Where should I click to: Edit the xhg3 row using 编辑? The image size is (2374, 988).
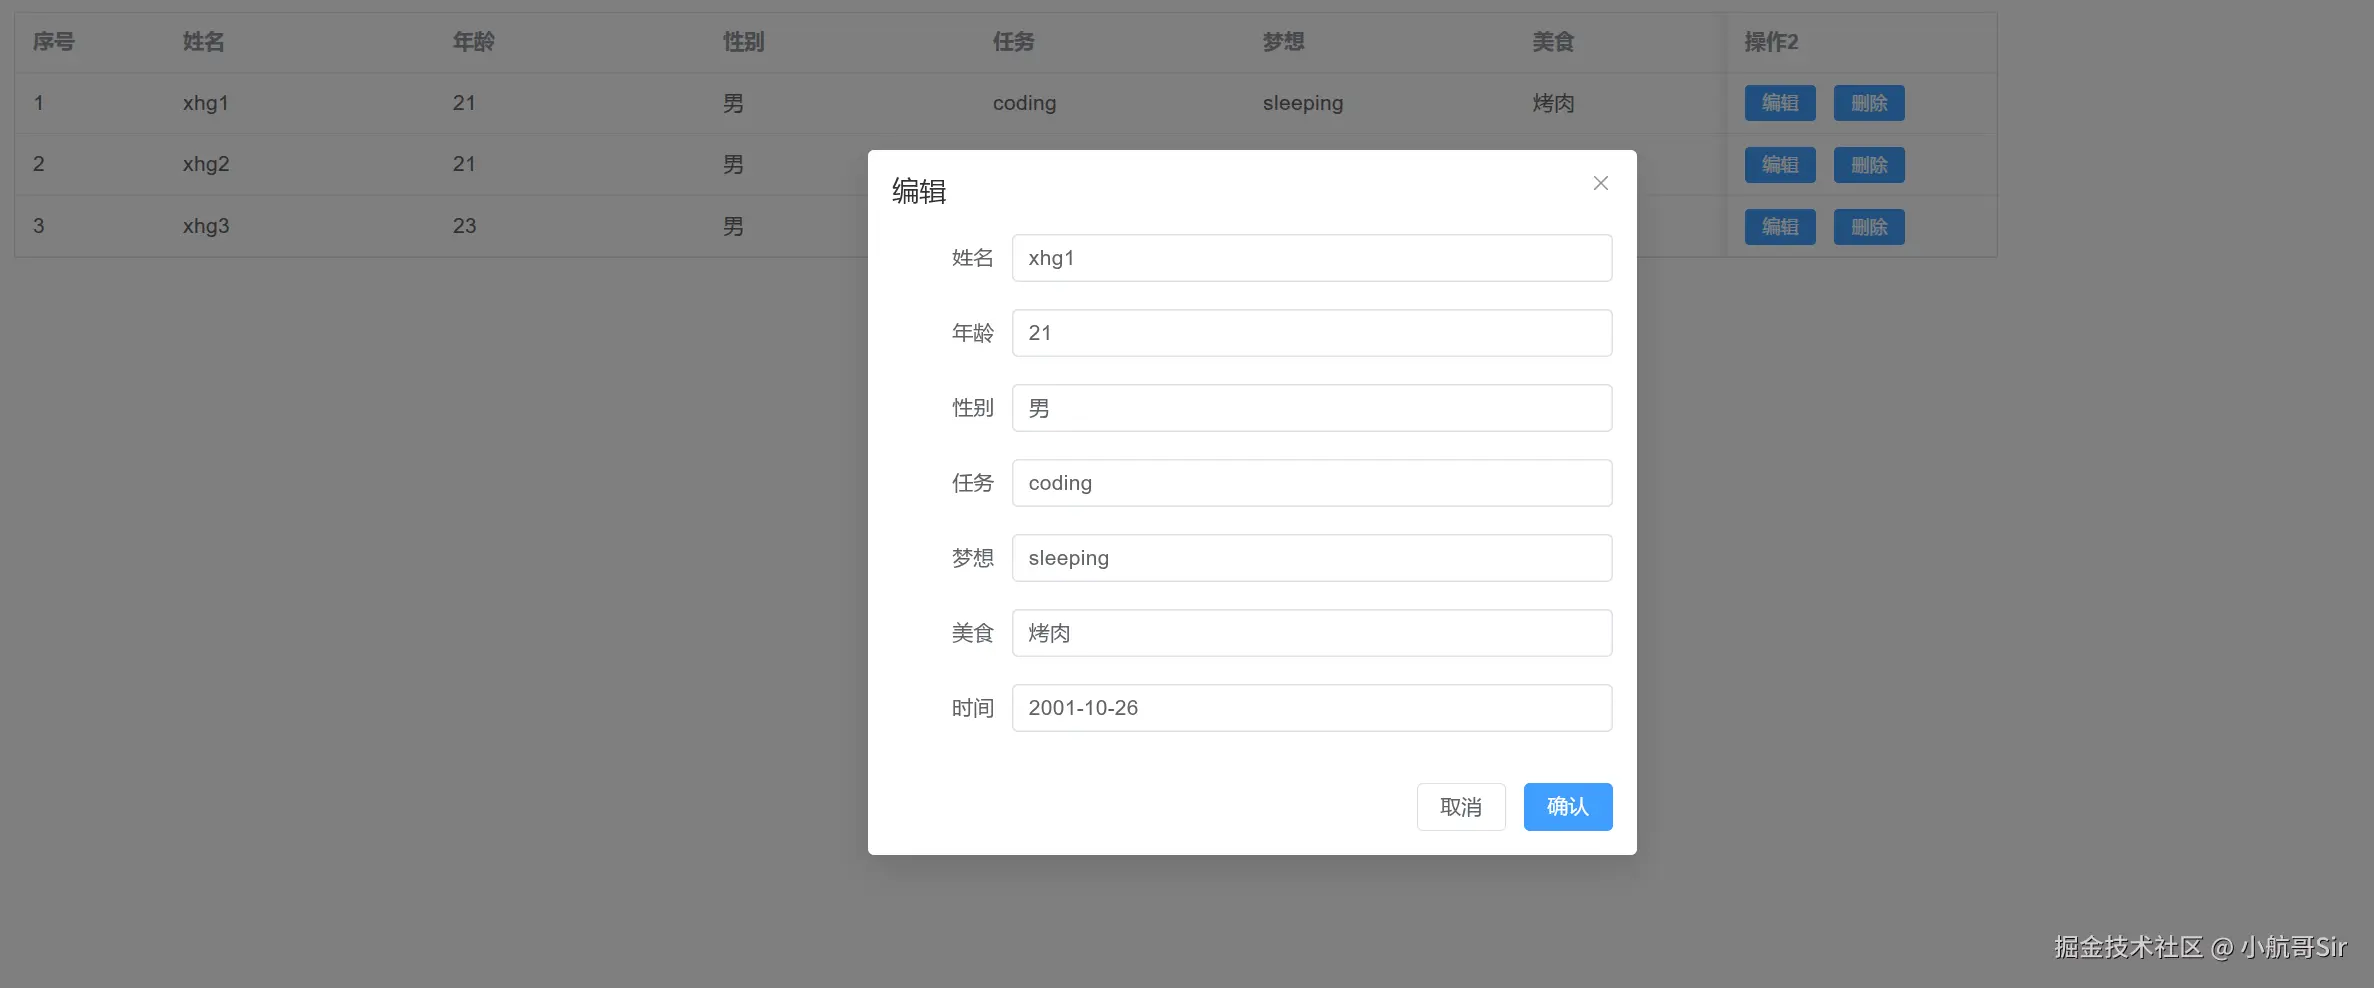pos(1780,227)
